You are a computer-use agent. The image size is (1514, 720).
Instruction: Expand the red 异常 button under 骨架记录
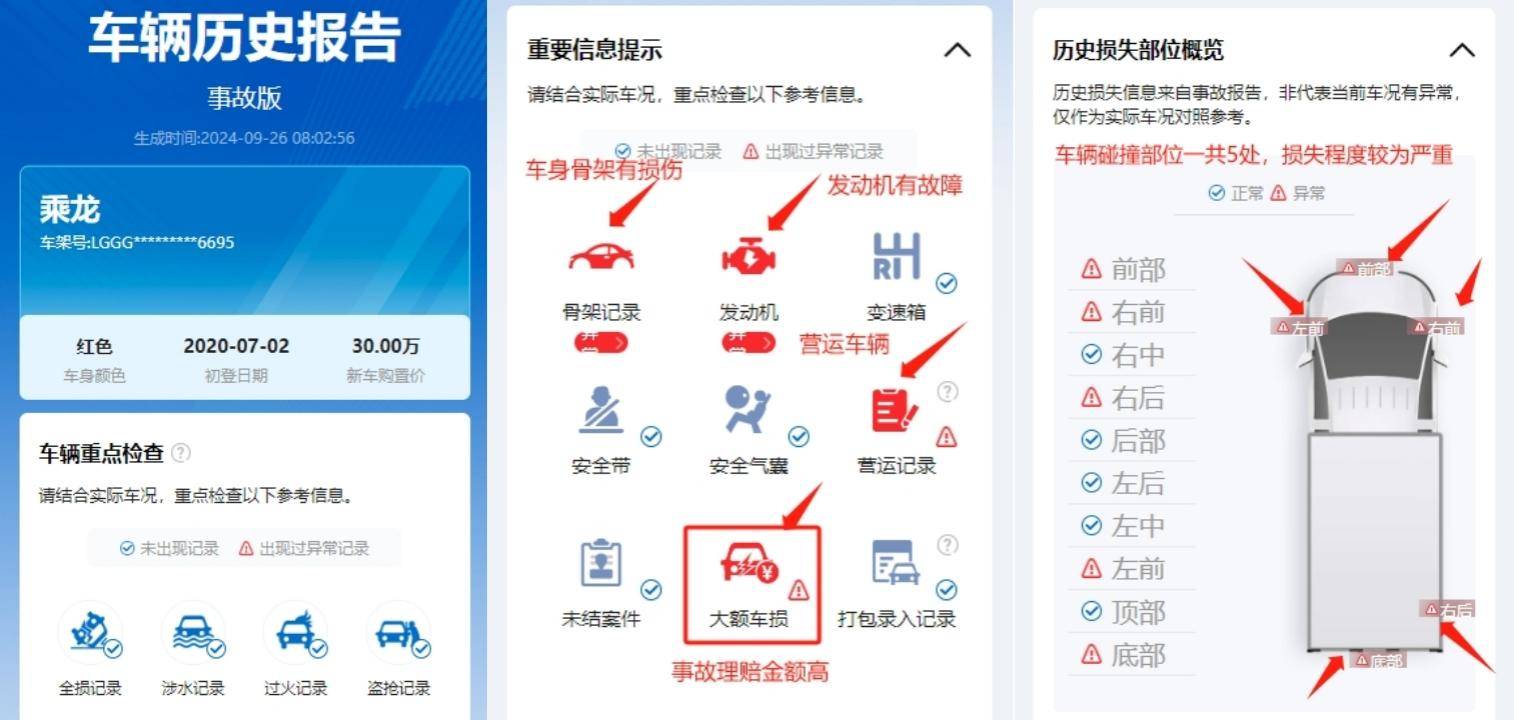pyautogui.click(x=601, y=343)
